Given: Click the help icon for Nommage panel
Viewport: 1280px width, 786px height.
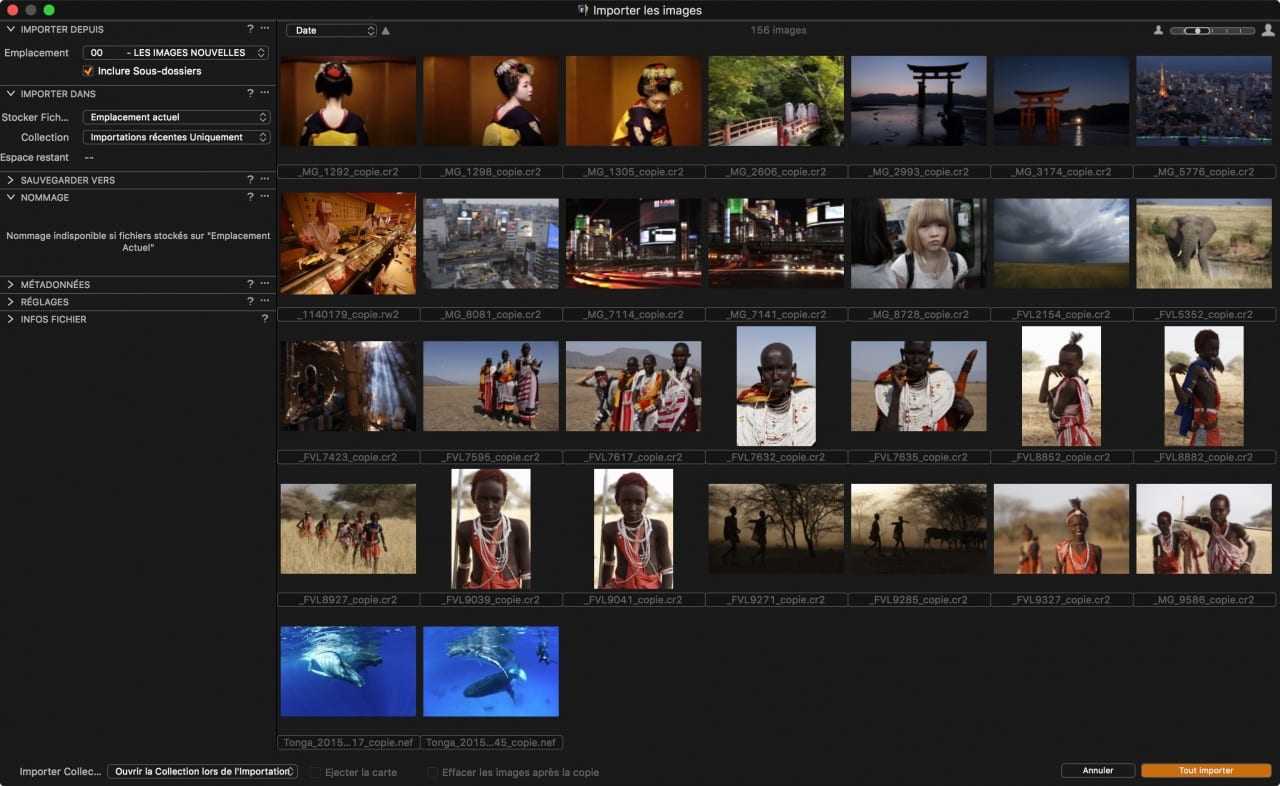Looking at the screenshot, I should (250, 198).
